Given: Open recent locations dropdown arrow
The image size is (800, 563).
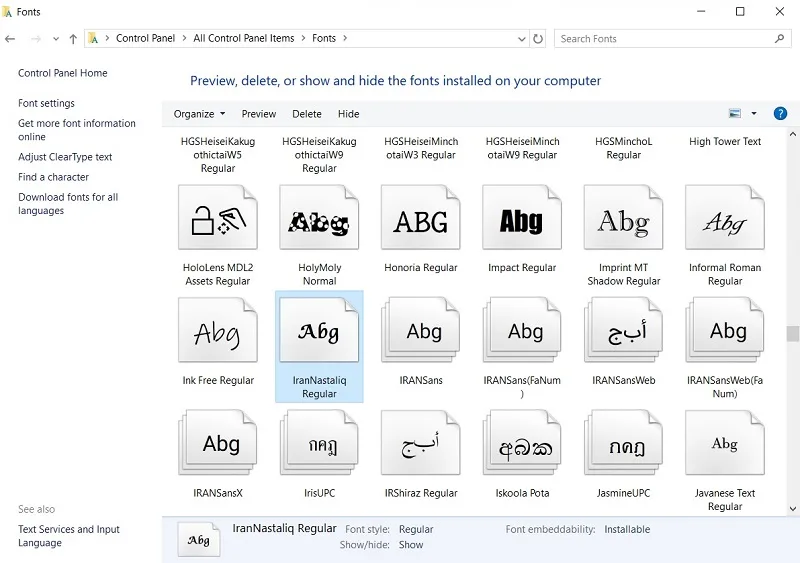Looking at the screenshot, I should point(56,39).
